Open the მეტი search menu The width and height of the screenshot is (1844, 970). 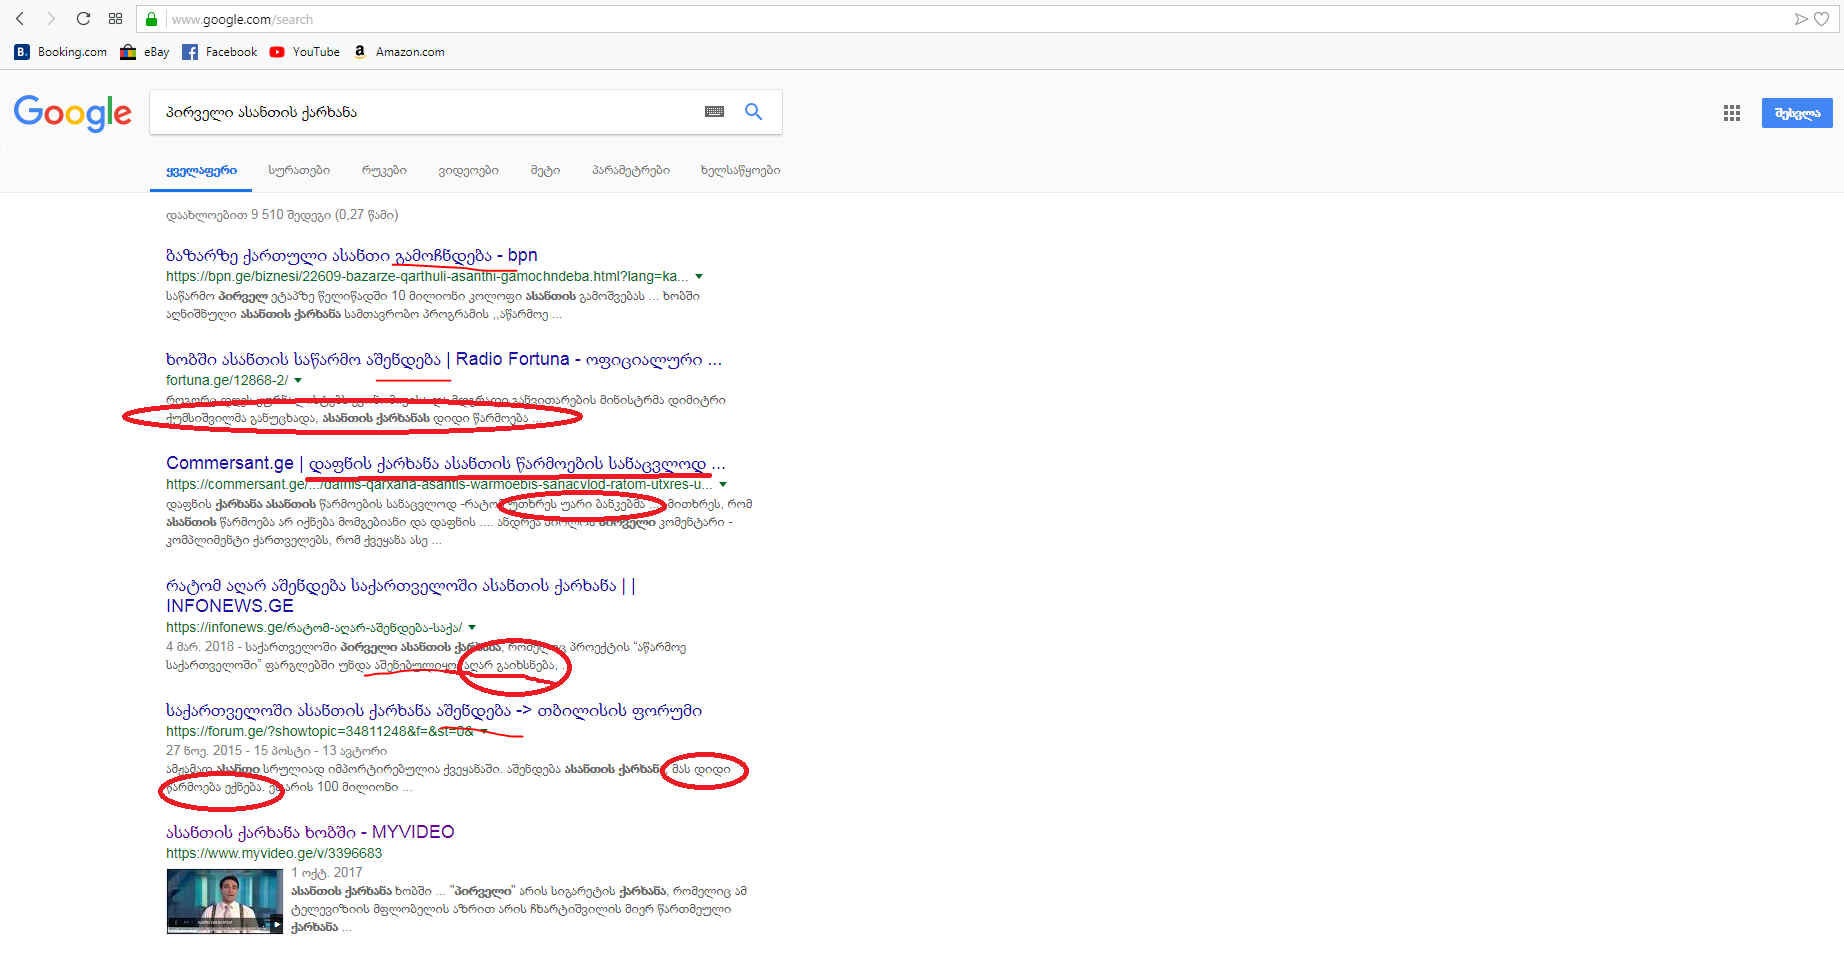point(545,171)
